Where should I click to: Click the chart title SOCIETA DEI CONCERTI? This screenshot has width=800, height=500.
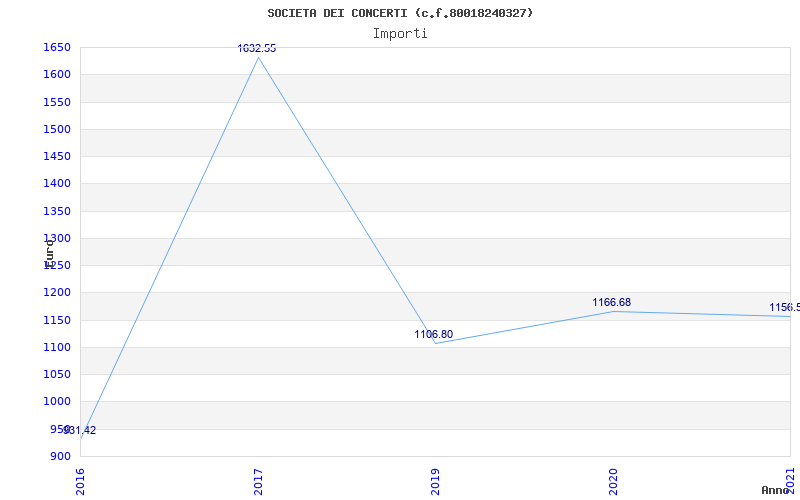tap(400, 13)
